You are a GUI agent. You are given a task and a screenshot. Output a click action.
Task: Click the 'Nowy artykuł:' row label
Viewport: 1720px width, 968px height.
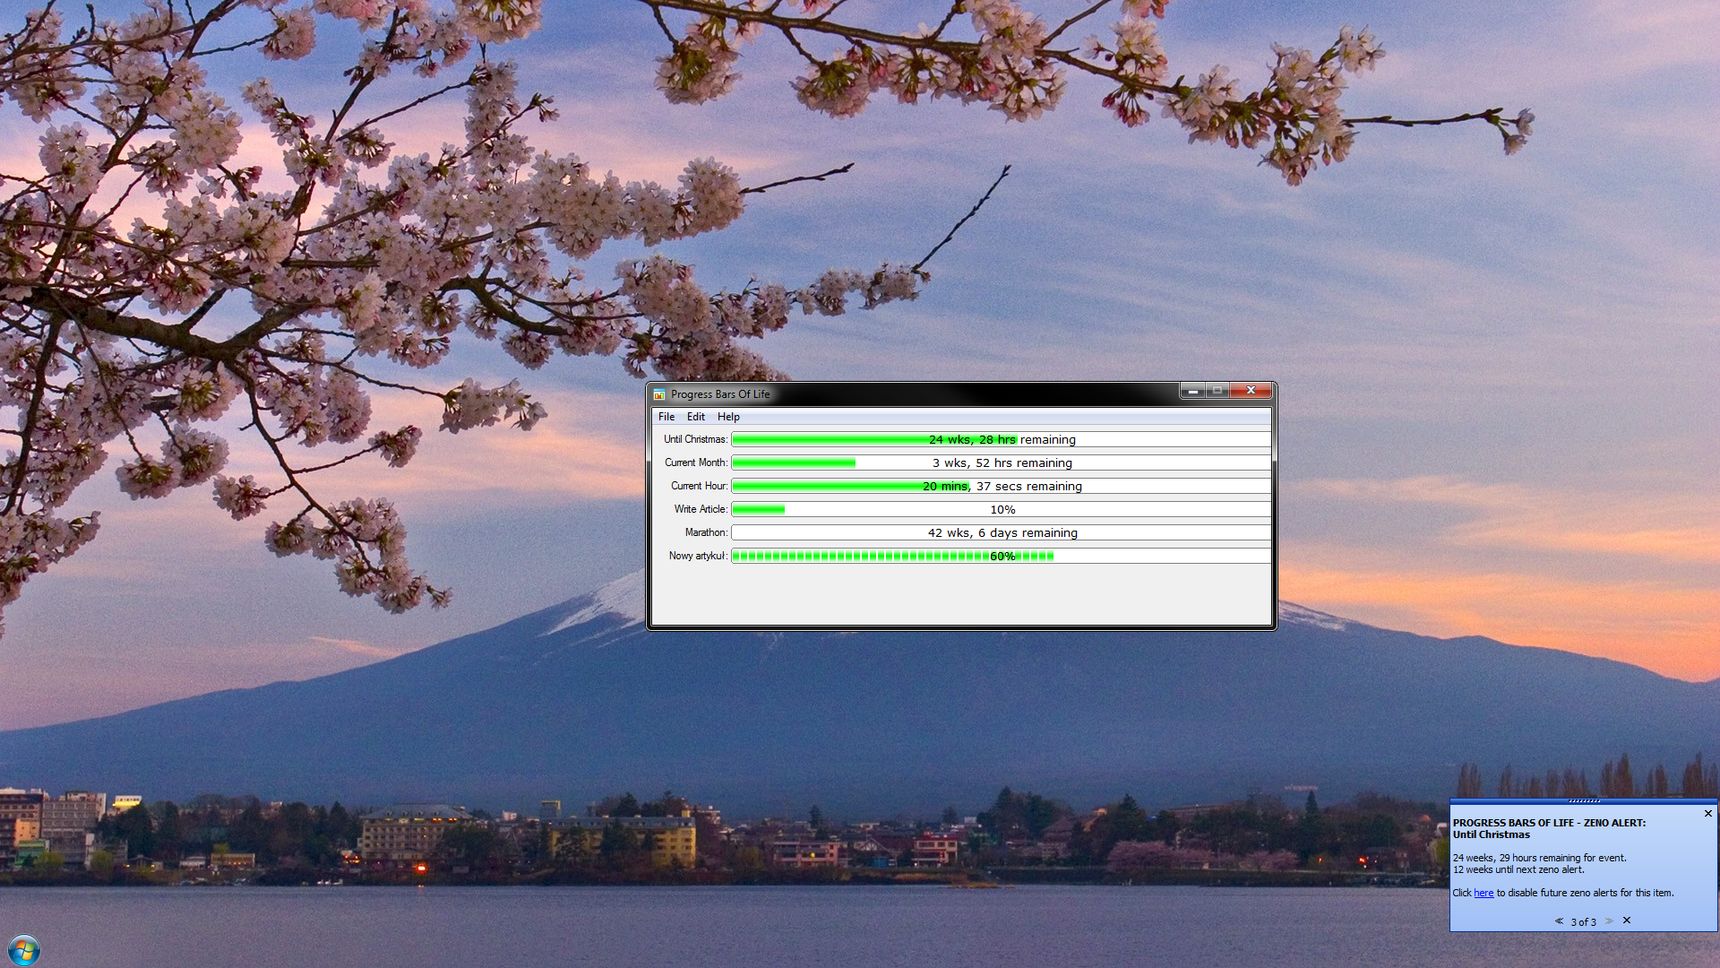698,556
